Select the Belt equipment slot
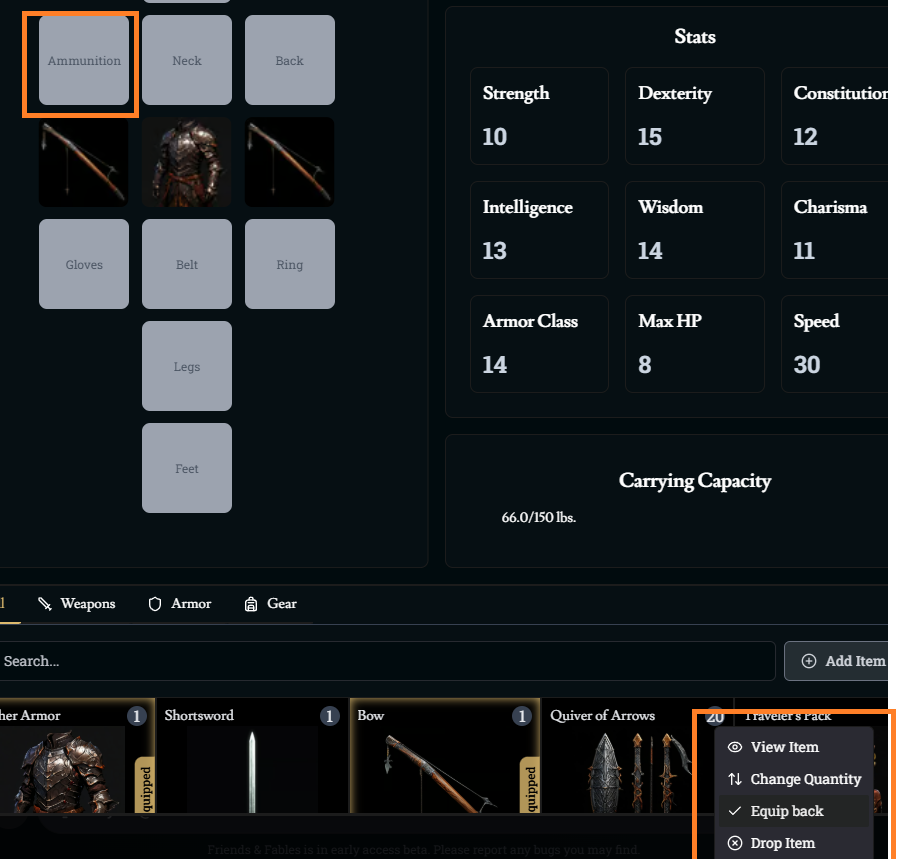This screenshot has height=859, width=898. pos(187,265)
